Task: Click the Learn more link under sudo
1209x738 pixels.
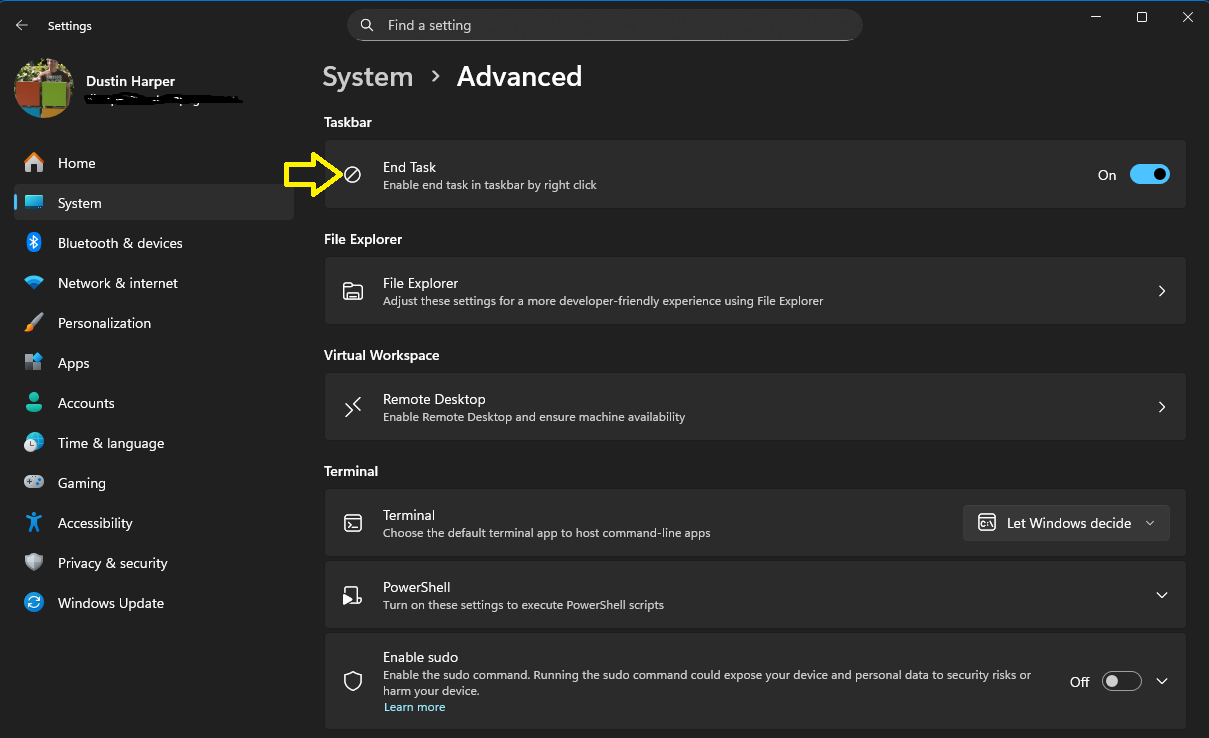Action: 414,707
